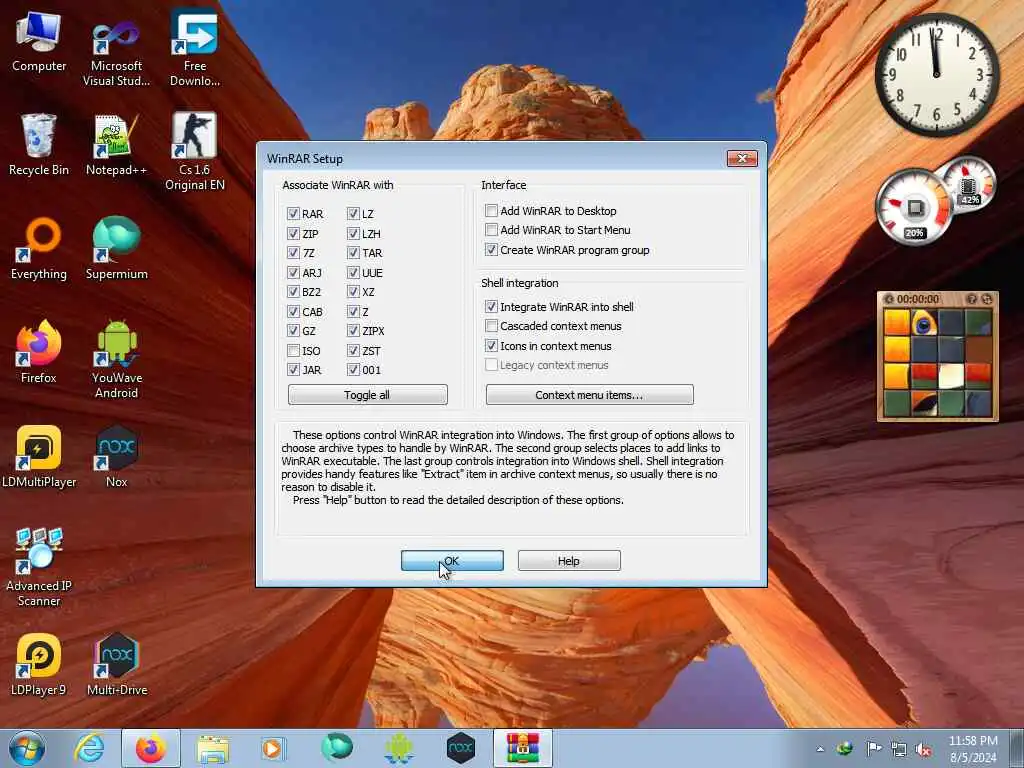Toggle the TAR association checkbox

[353, 253]
